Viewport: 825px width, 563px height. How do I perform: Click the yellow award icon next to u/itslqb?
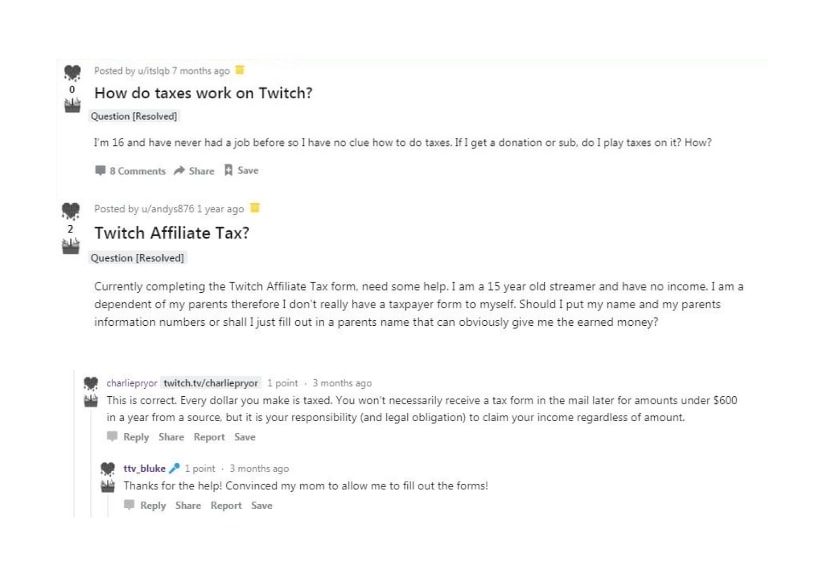(240, 70)
